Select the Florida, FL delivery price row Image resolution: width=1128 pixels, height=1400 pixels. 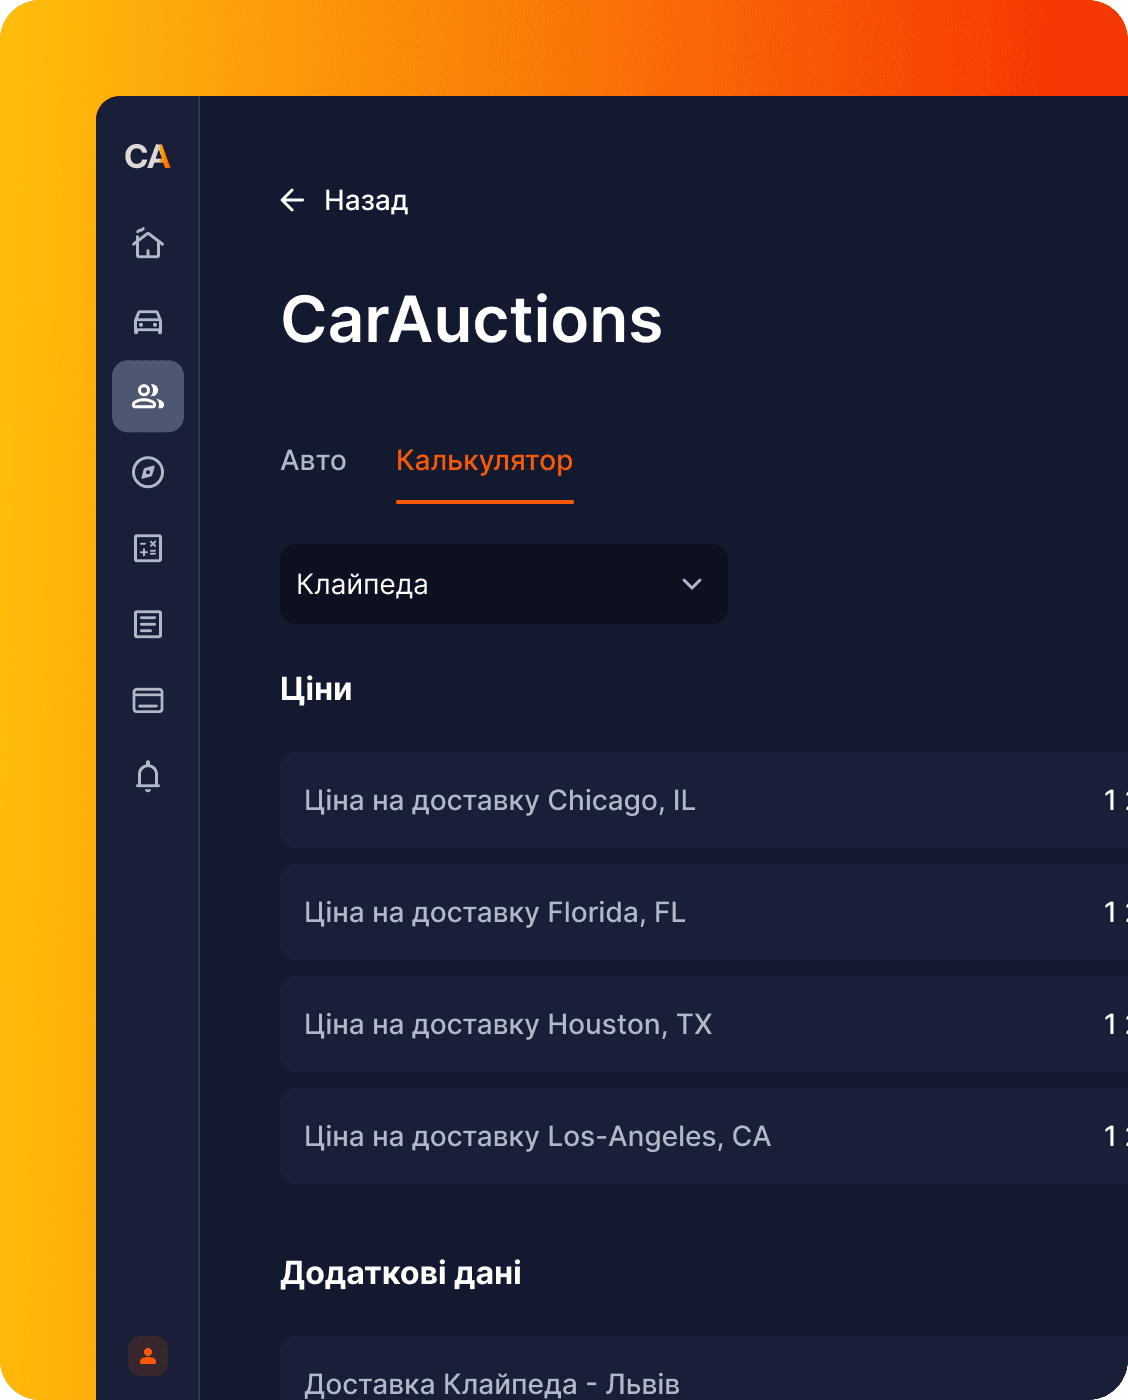(700, 913)
